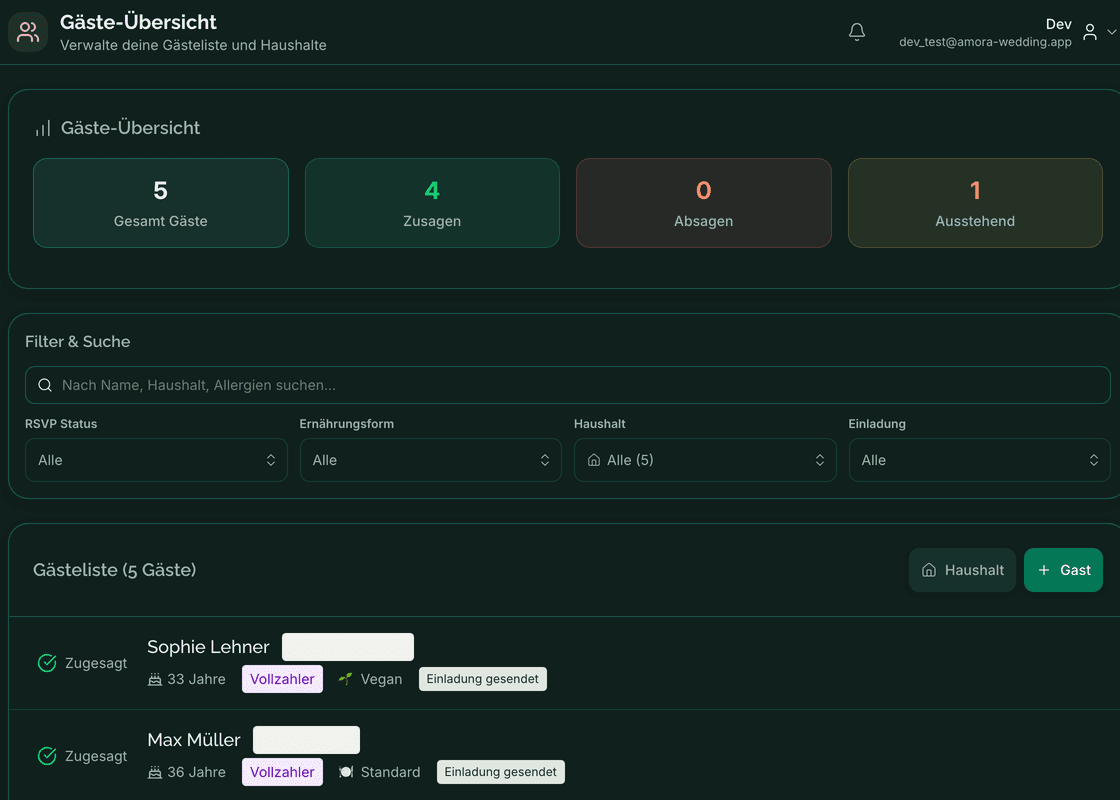
Task: Click the Vegan diet label
Action: click(x=381, y=679)
